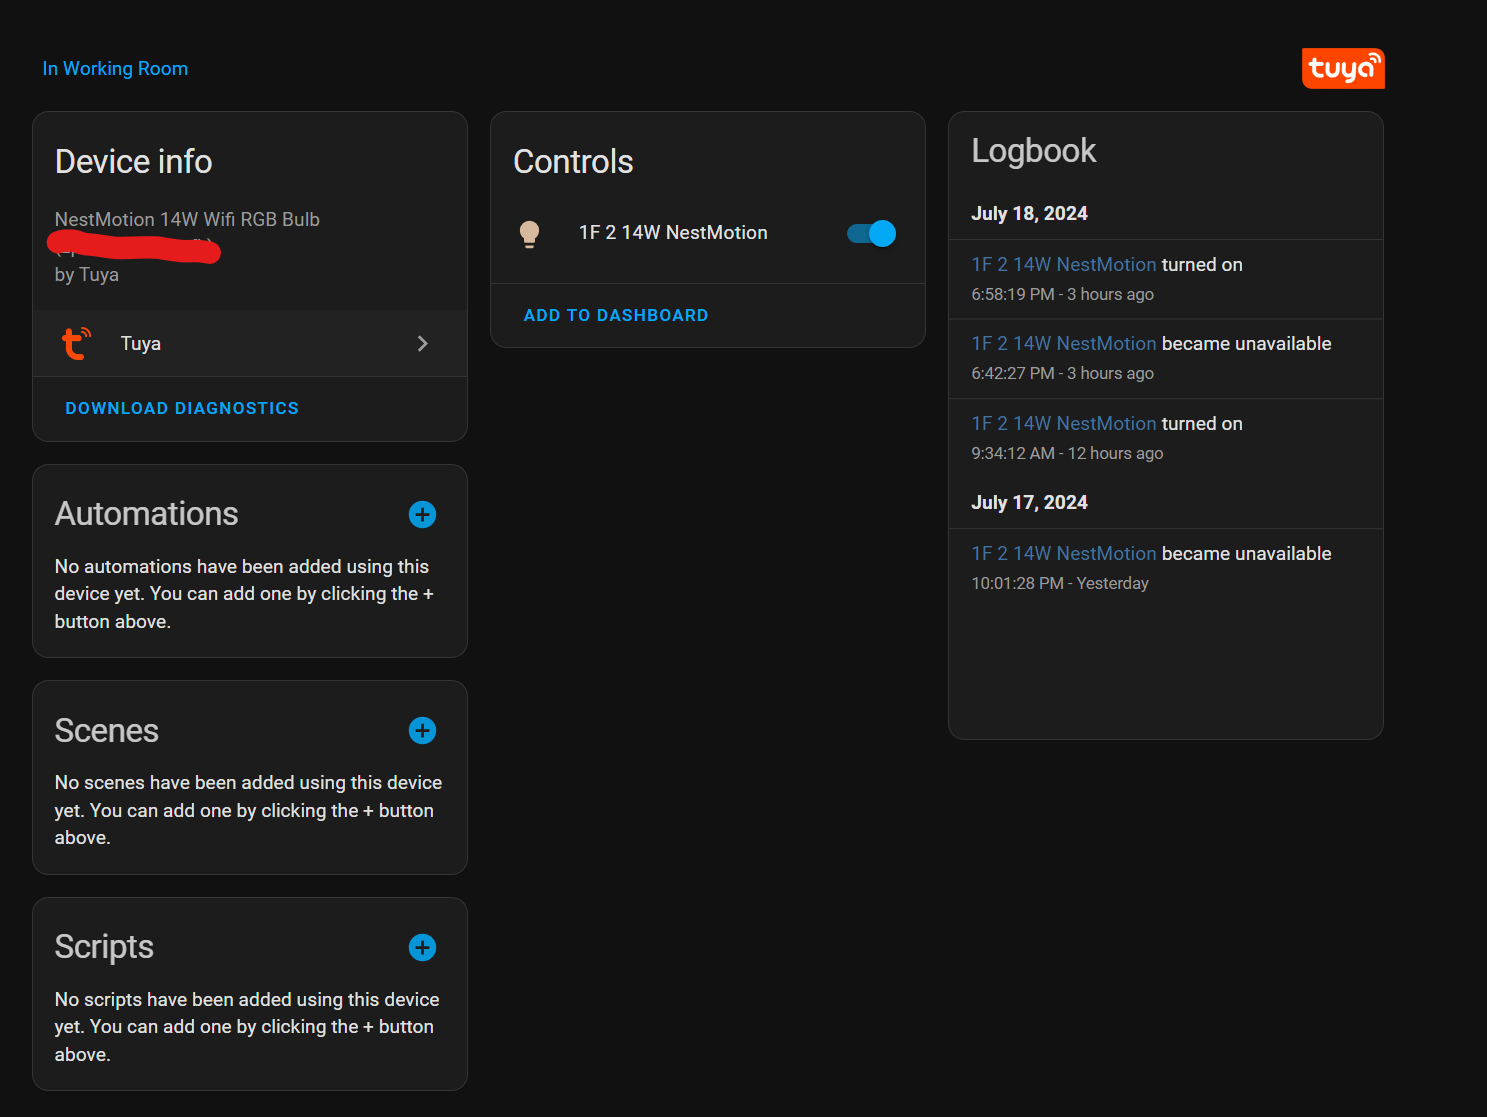1487x1117 pixels.
Task: Click the Tuya logo at top right
Action: point(1343,68)
